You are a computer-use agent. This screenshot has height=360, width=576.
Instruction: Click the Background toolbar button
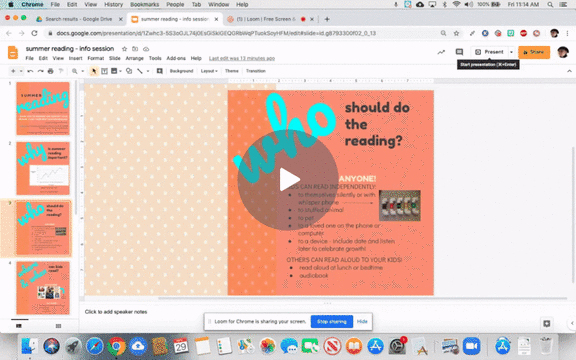click(x=181, y=71)
